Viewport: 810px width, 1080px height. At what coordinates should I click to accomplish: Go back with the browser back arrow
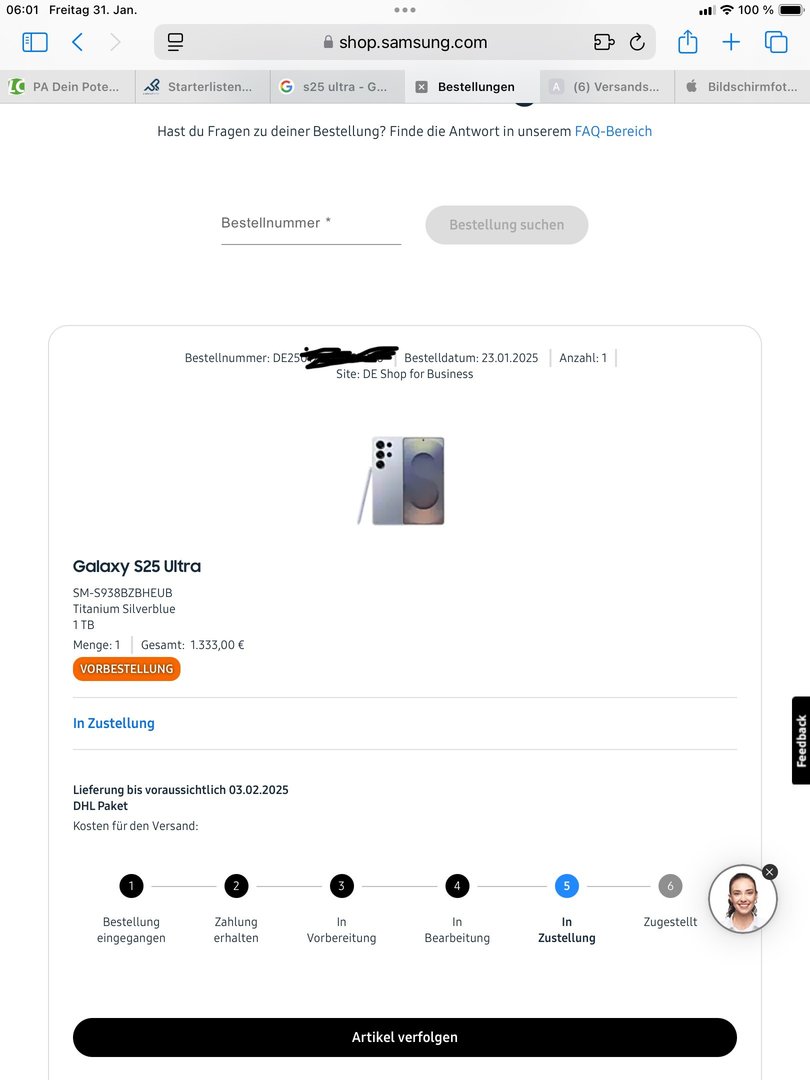pyautogui.click(x=77, y=43)
